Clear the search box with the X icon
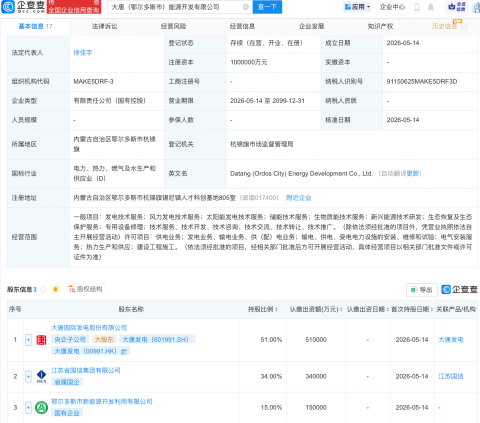 tap(246, 7)
